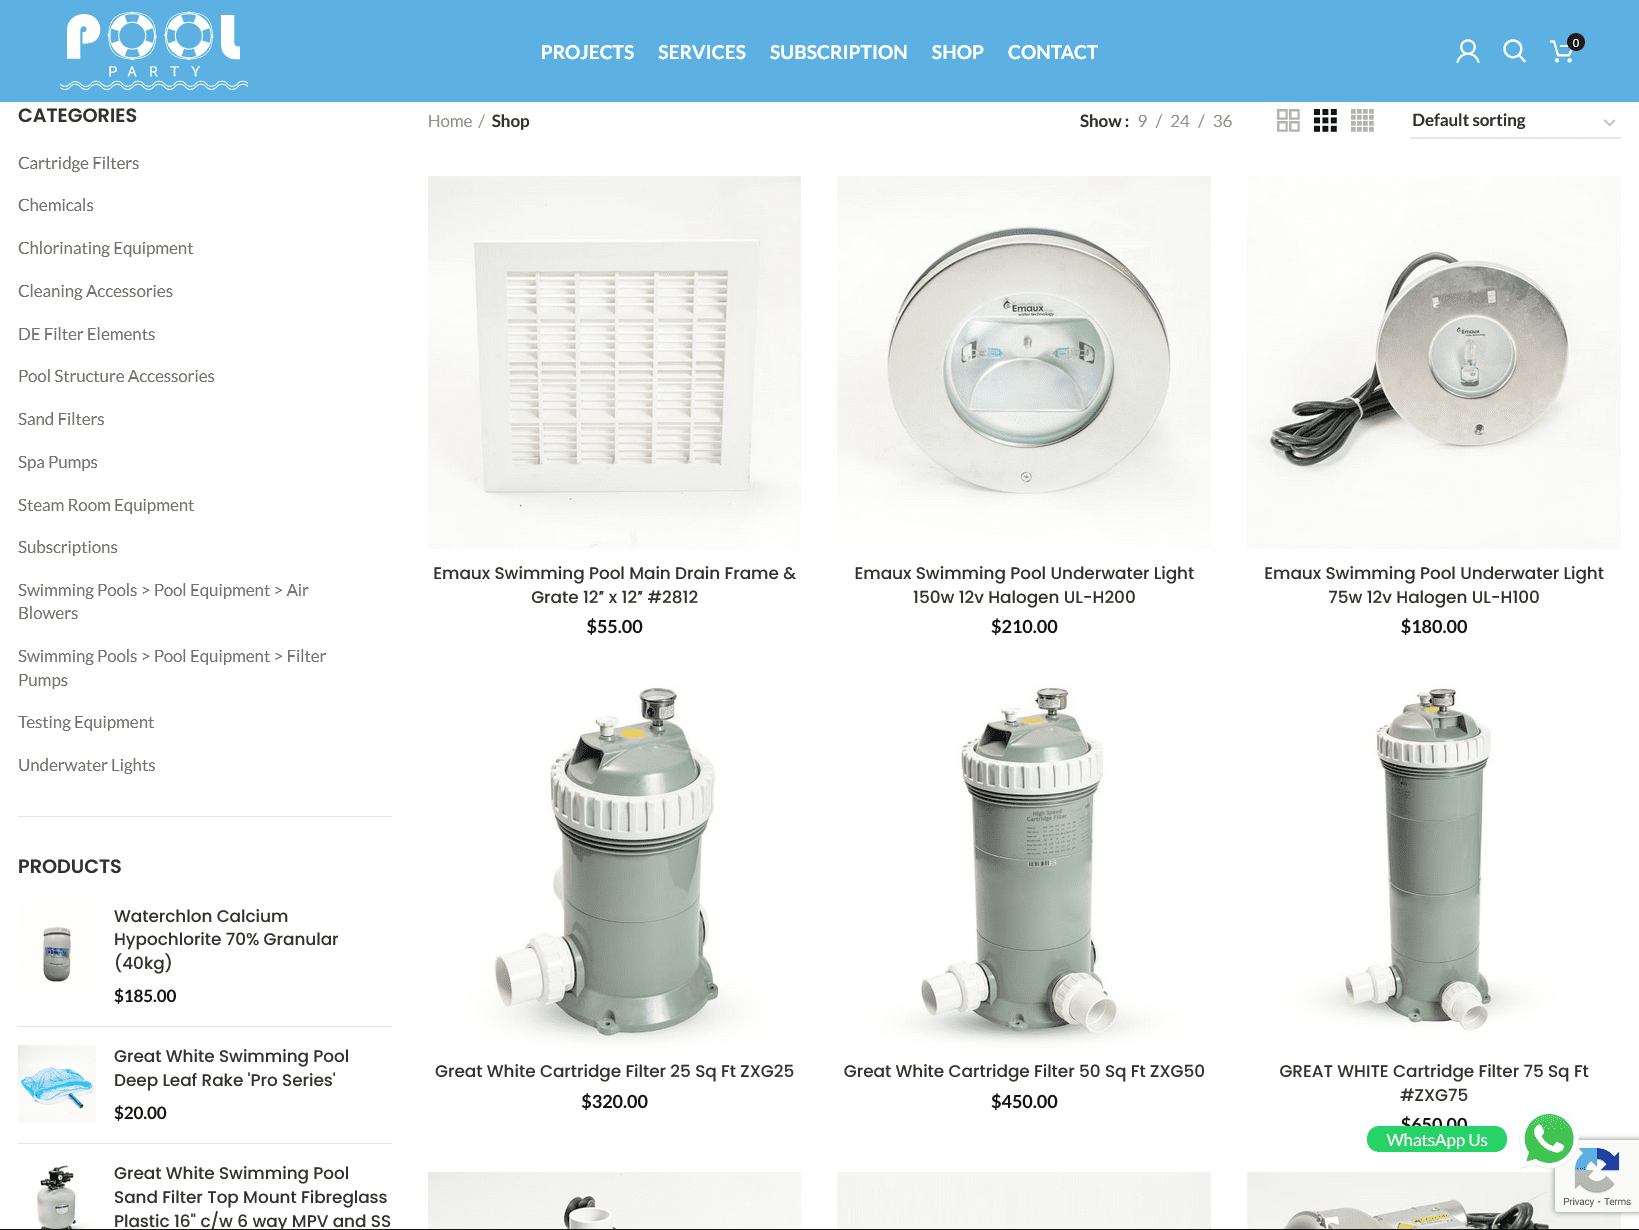The height and width of the screenshot is (1230, 1639).
Task: Switch to four-column grid view
Action: pos(1362,121)
